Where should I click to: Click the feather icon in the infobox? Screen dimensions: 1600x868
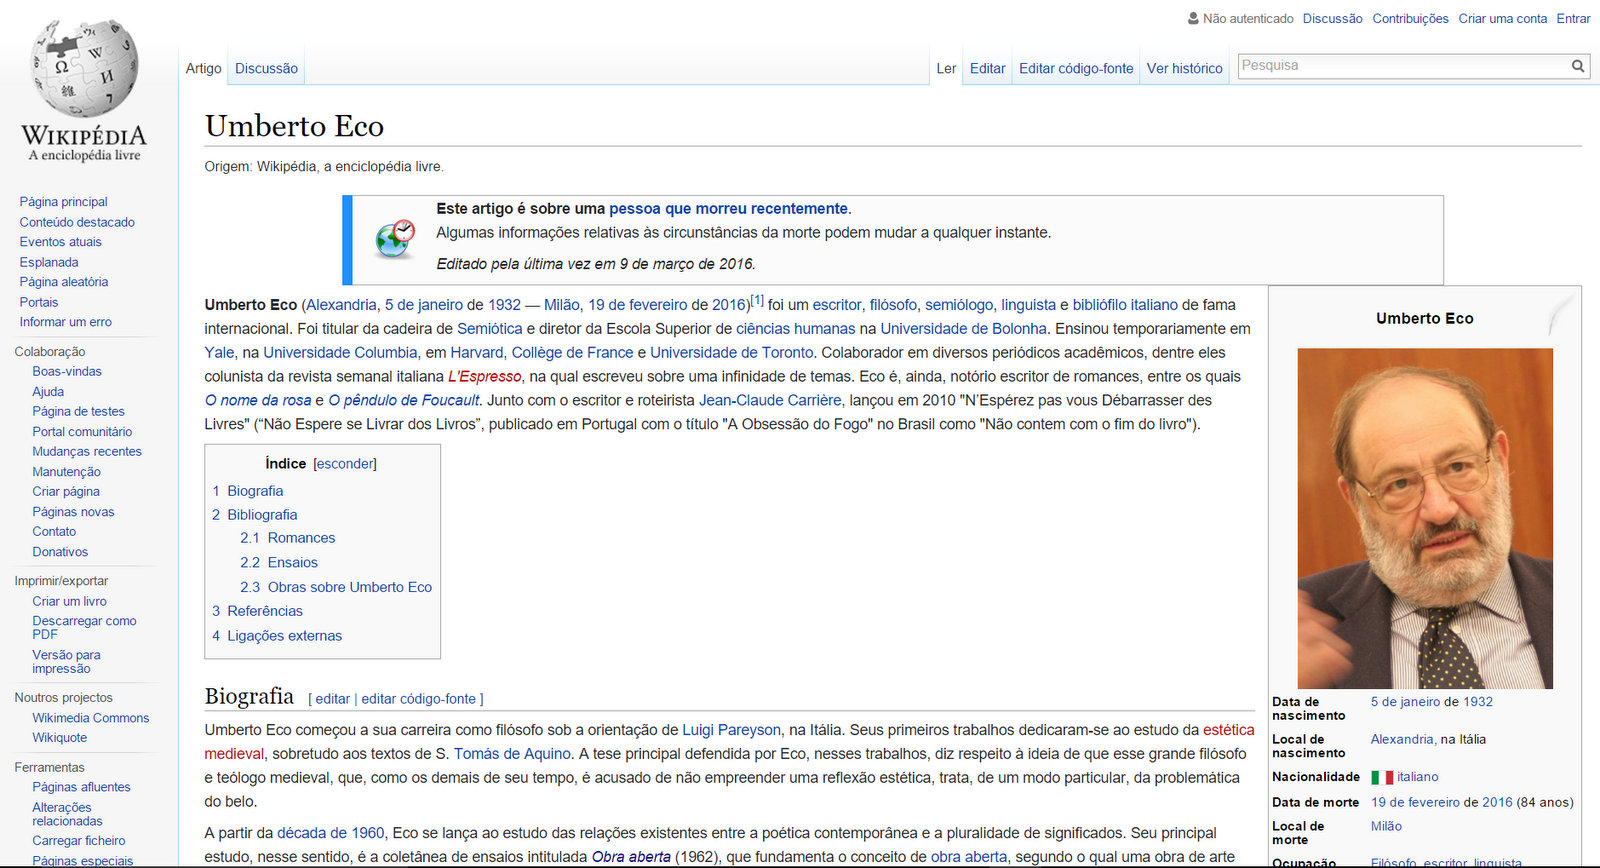point(1558,314)
